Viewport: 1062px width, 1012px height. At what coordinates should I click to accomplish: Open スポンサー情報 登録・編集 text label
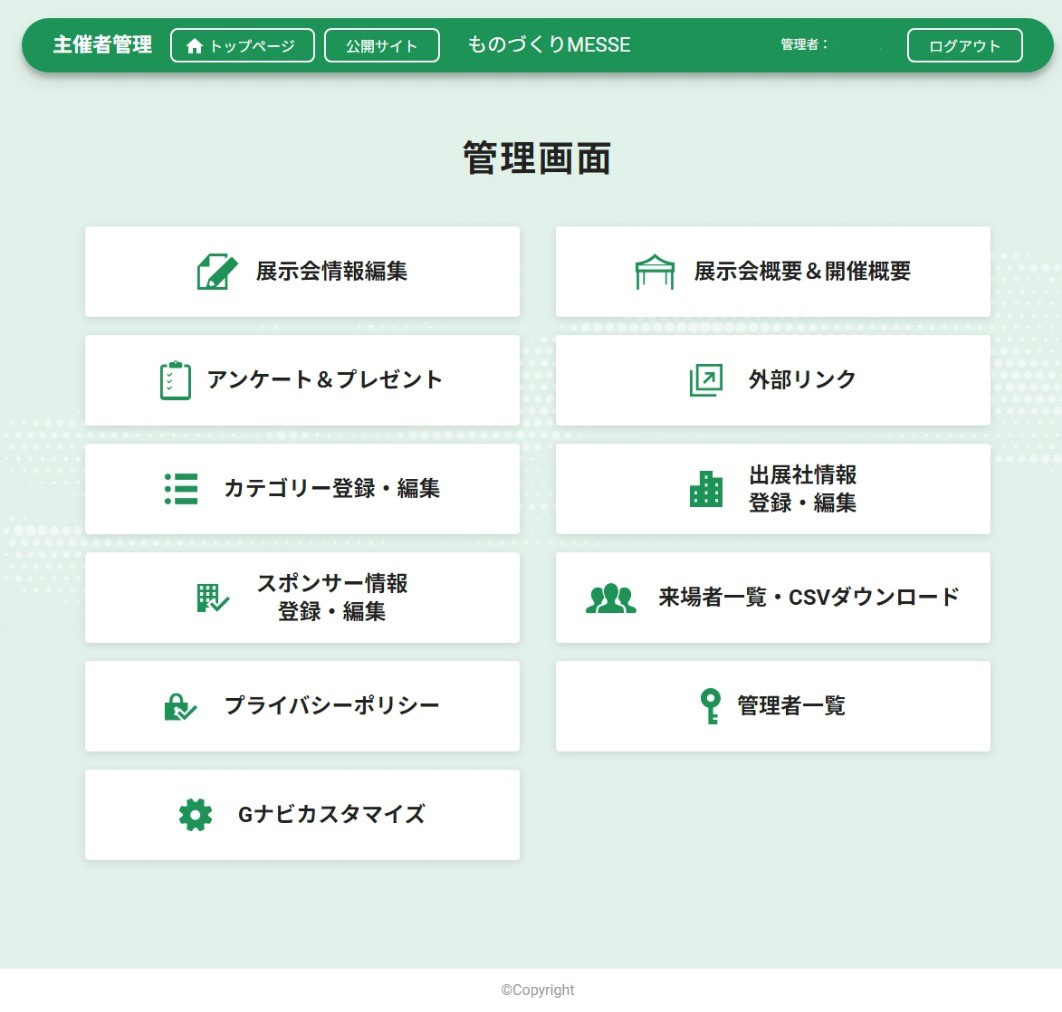point(332,597)
